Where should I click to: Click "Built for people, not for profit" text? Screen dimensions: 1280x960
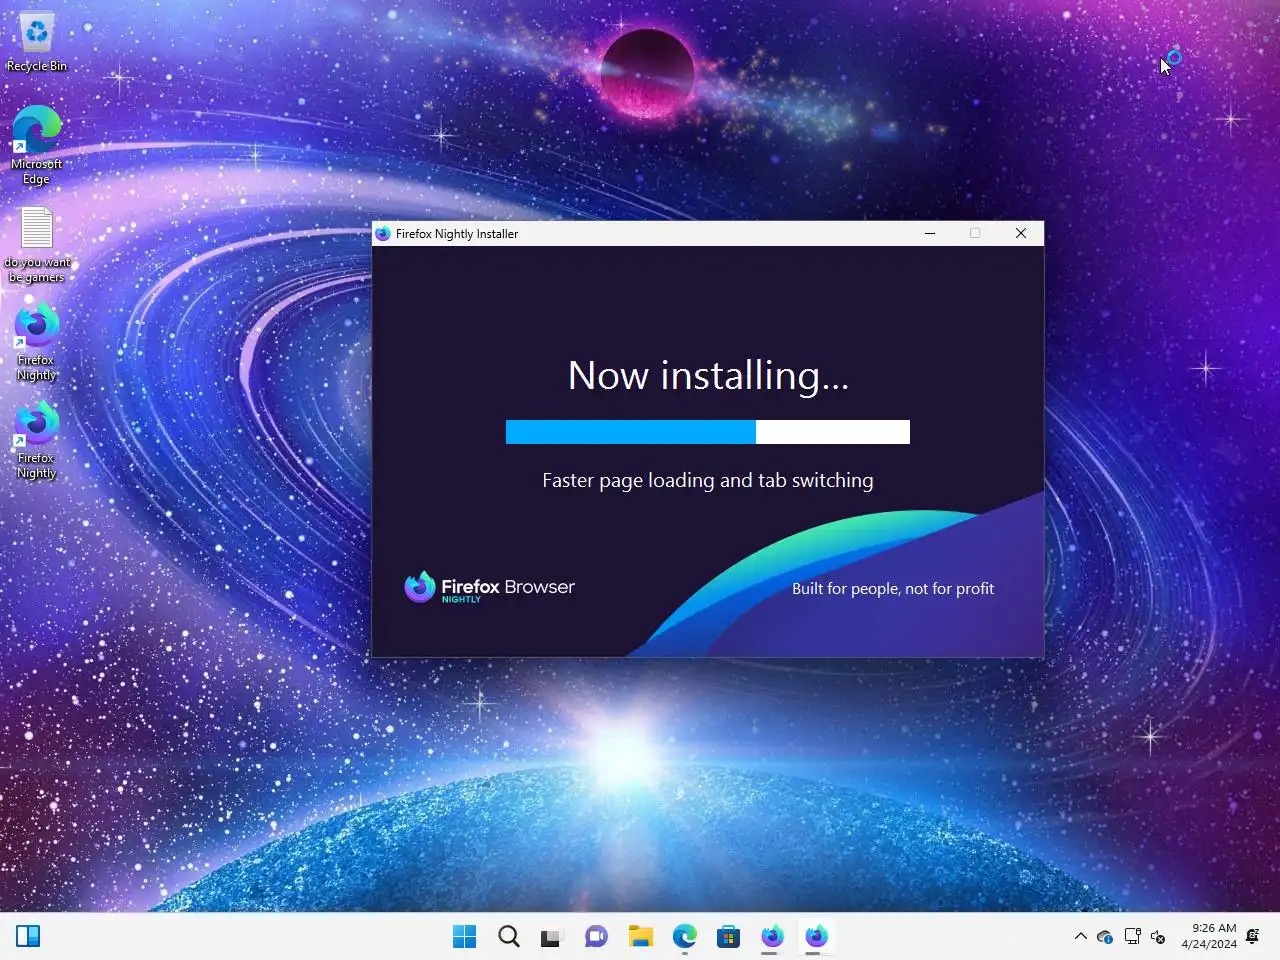point(893,589)
